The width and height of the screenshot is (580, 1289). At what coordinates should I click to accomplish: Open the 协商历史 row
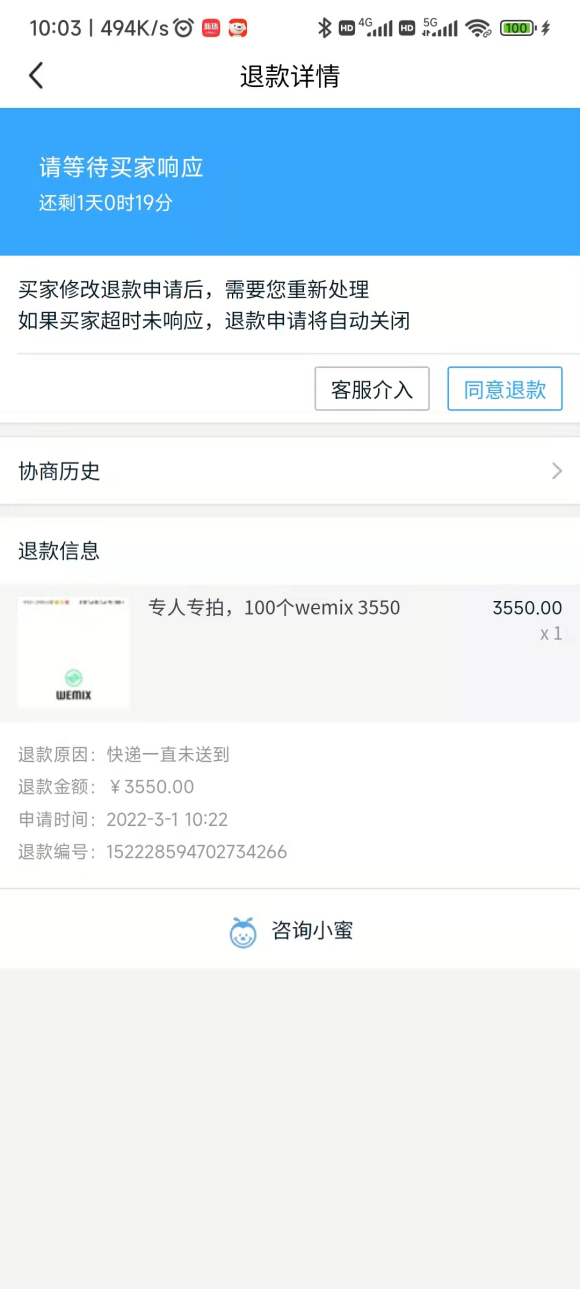pyautogui.click(x=290, y=471)
